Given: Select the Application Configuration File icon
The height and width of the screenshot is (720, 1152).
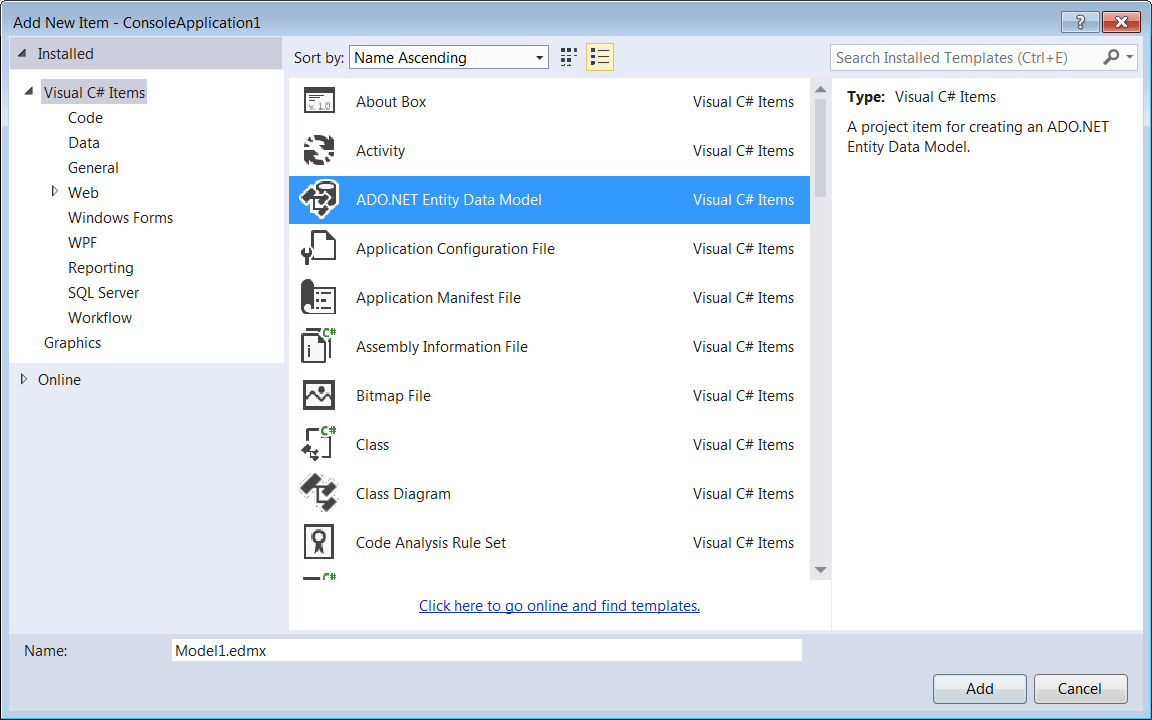Looking at the screenshot, I should coord(319,248).
